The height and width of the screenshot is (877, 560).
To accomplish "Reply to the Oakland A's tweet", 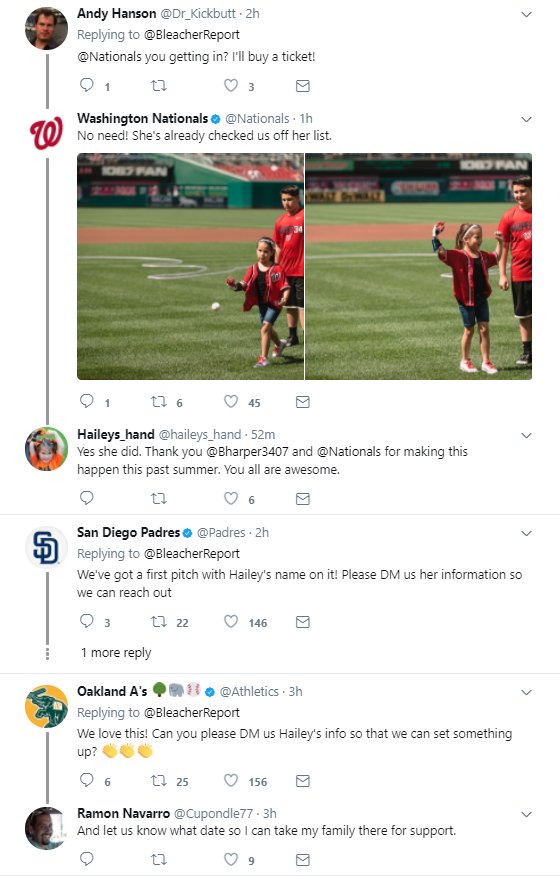I will click(x=87, y=780).
